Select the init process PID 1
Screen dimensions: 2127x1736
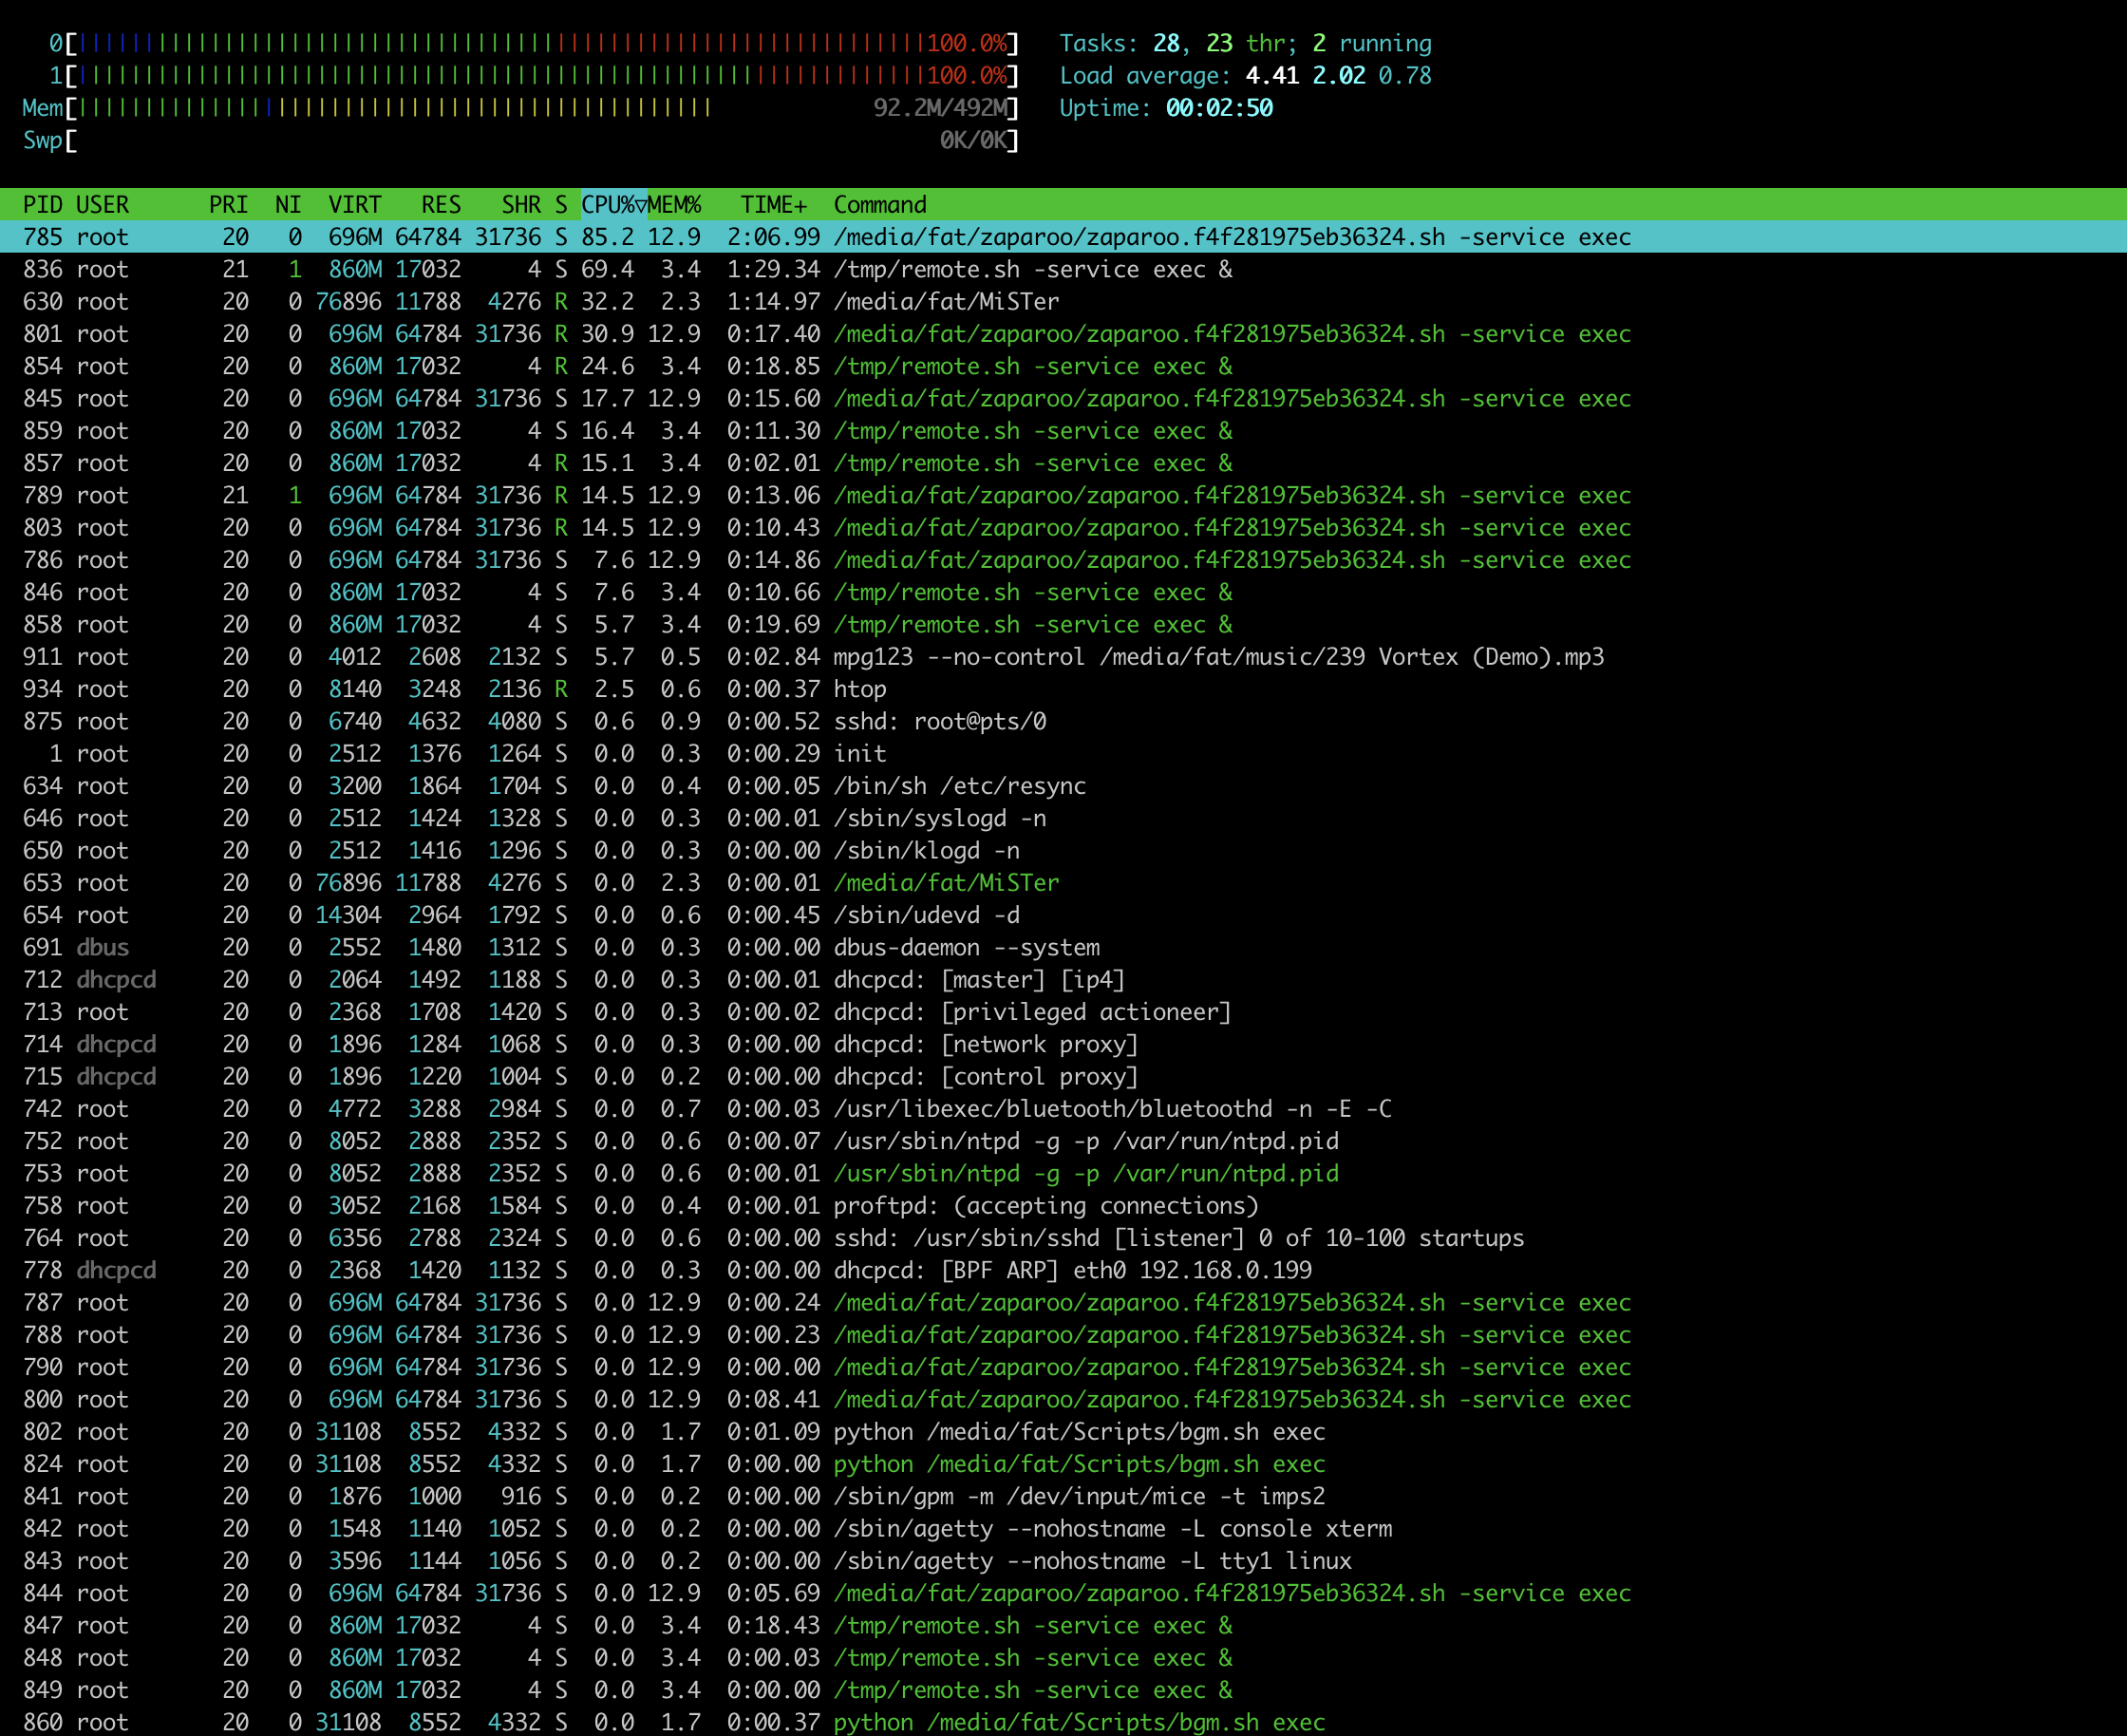[x=1063, y=754]
